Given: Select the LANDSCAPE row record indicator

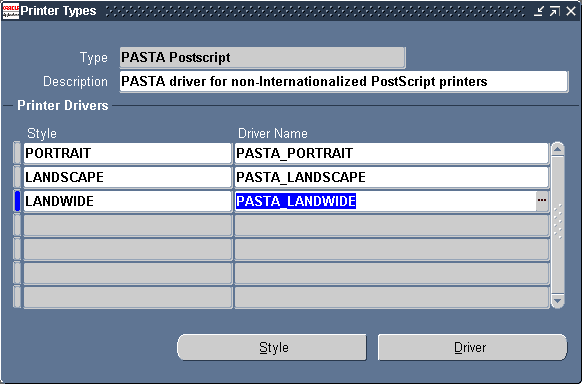Looking at the screenshot, I should tap(17, 177).
